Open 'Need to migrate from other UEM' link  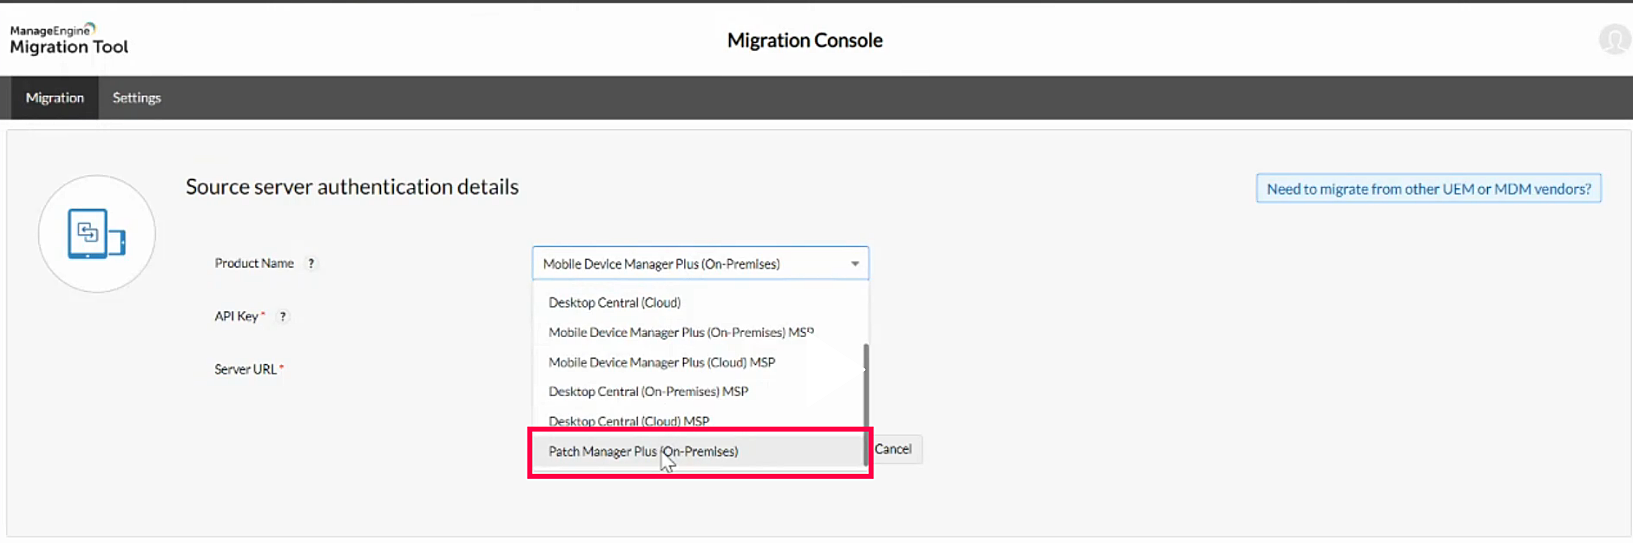tap(1428, 189)
